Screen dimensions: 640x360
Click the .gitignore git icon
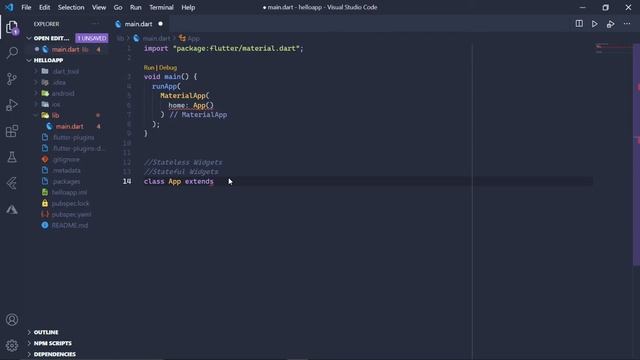[x=45, y=159]
